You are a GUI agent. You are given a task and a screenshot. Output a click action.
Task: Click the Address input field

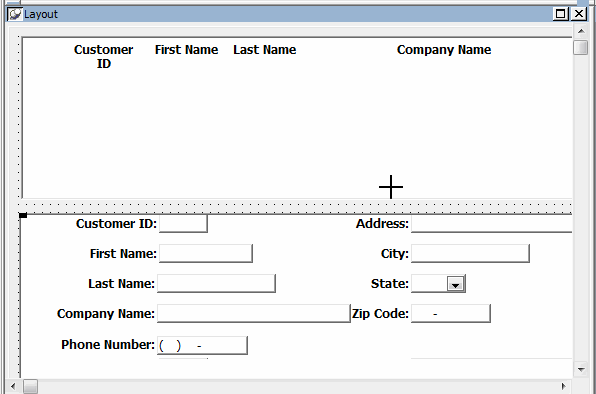(491, 223)
